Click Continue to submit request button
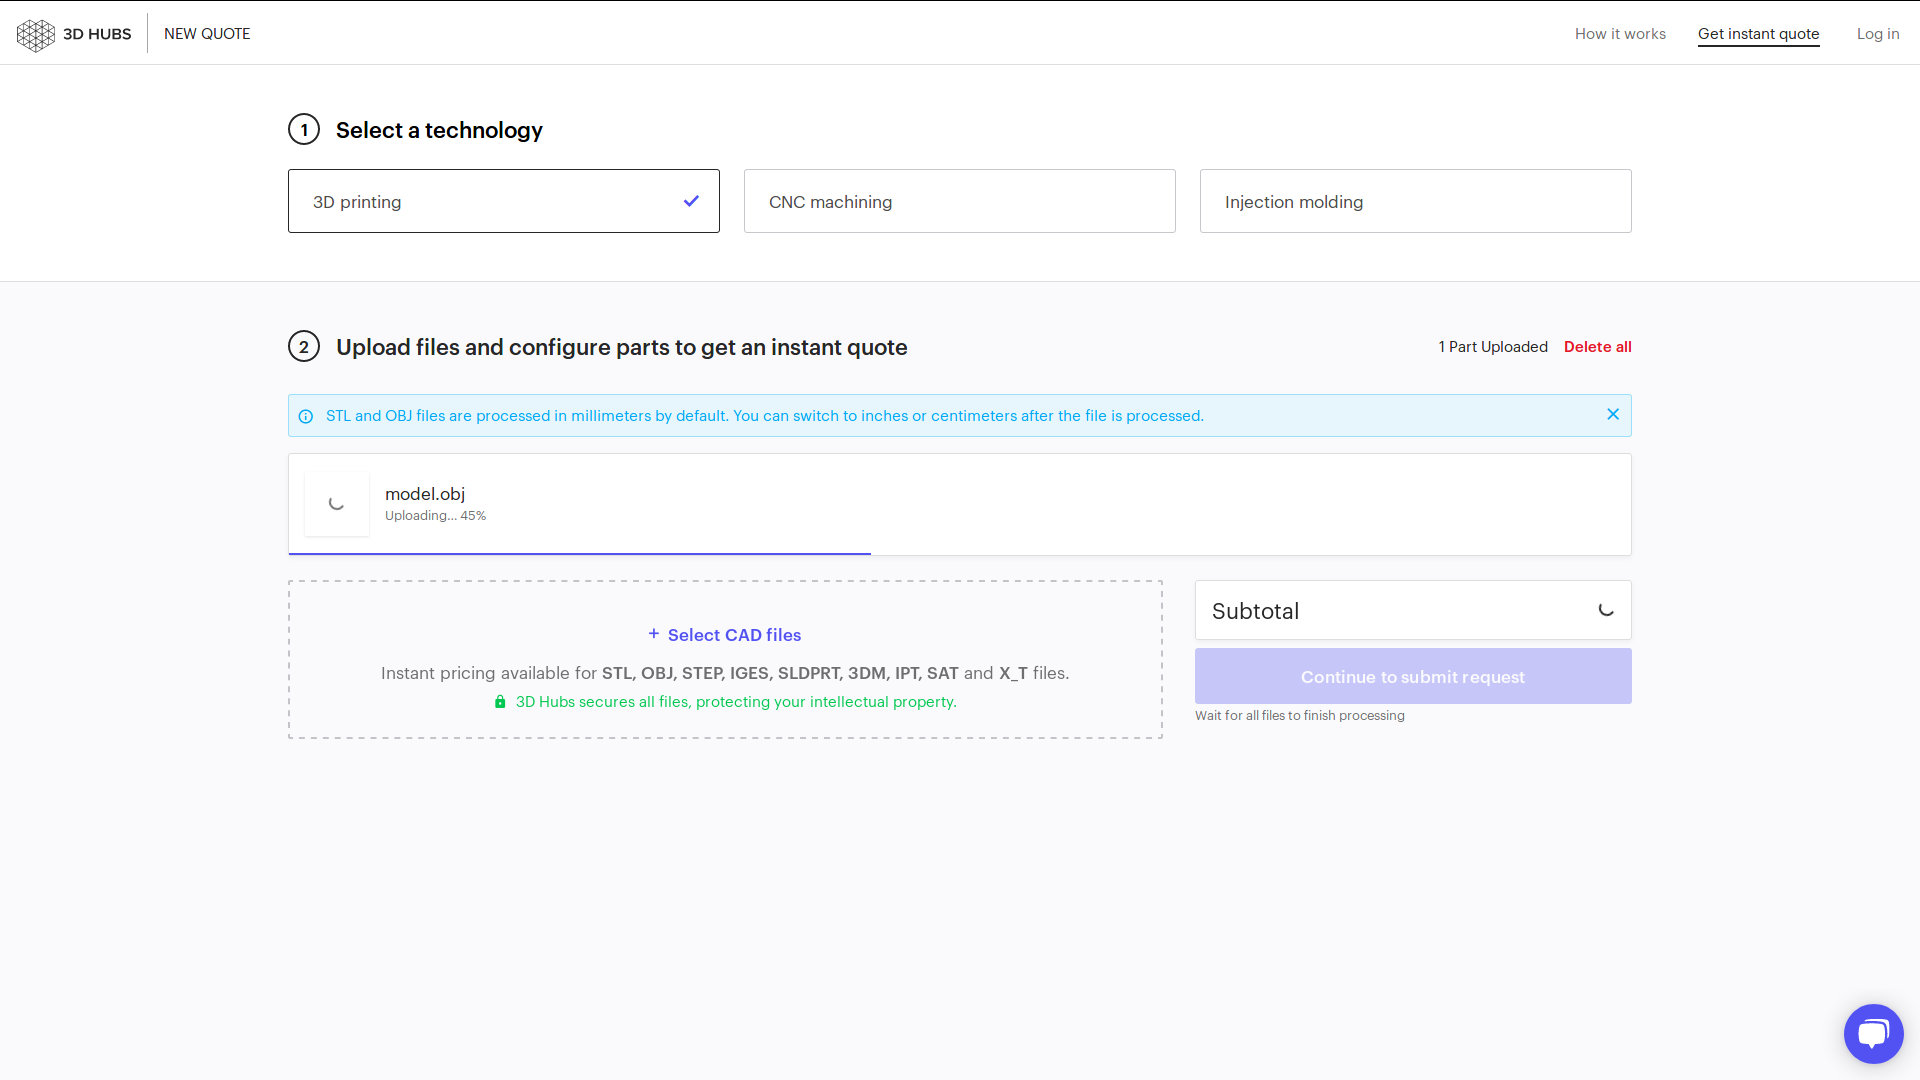This screenshot has width=1920, height=1080. (1413, 676)
